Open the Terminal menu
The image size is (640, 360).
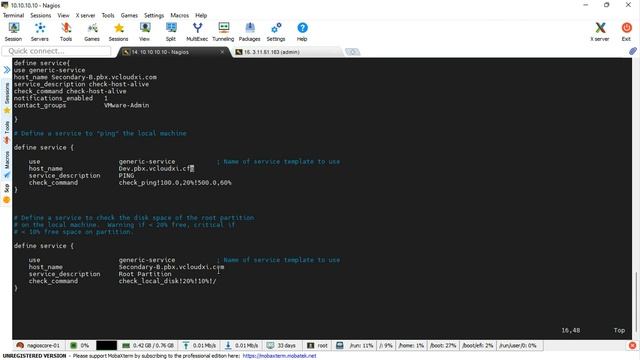coord(13,15)
